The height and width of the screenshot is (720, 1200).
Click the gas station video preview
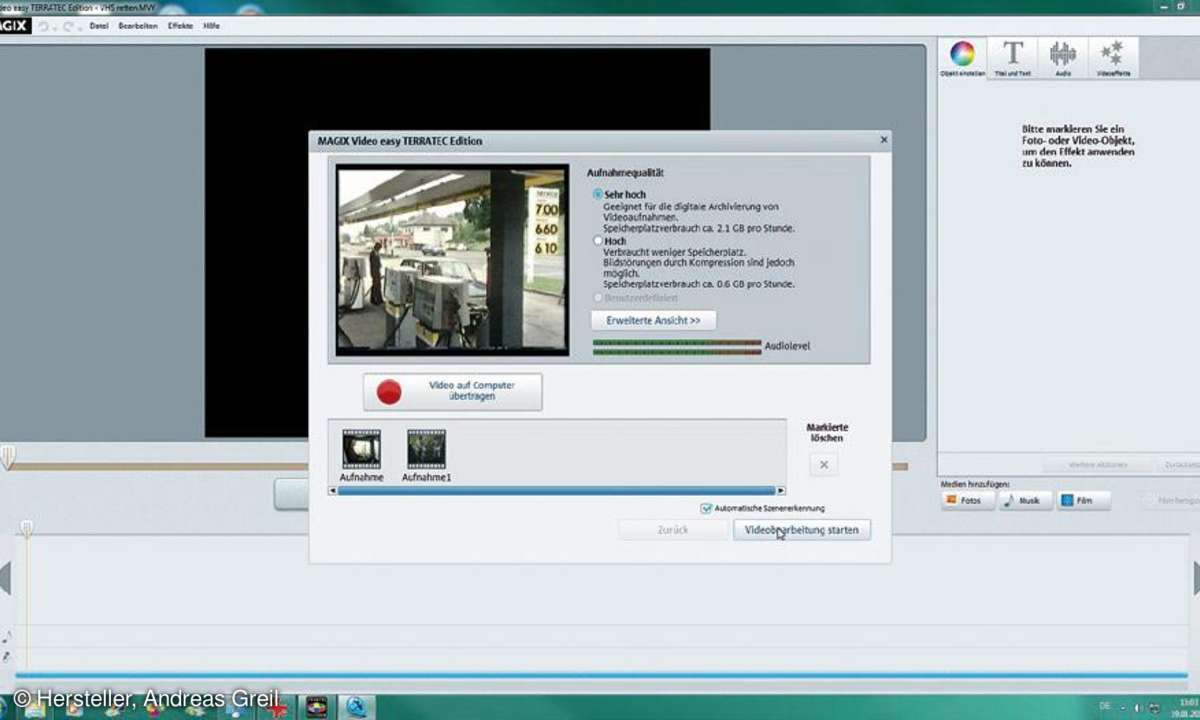pyautogui.click(x=453, y=260)
